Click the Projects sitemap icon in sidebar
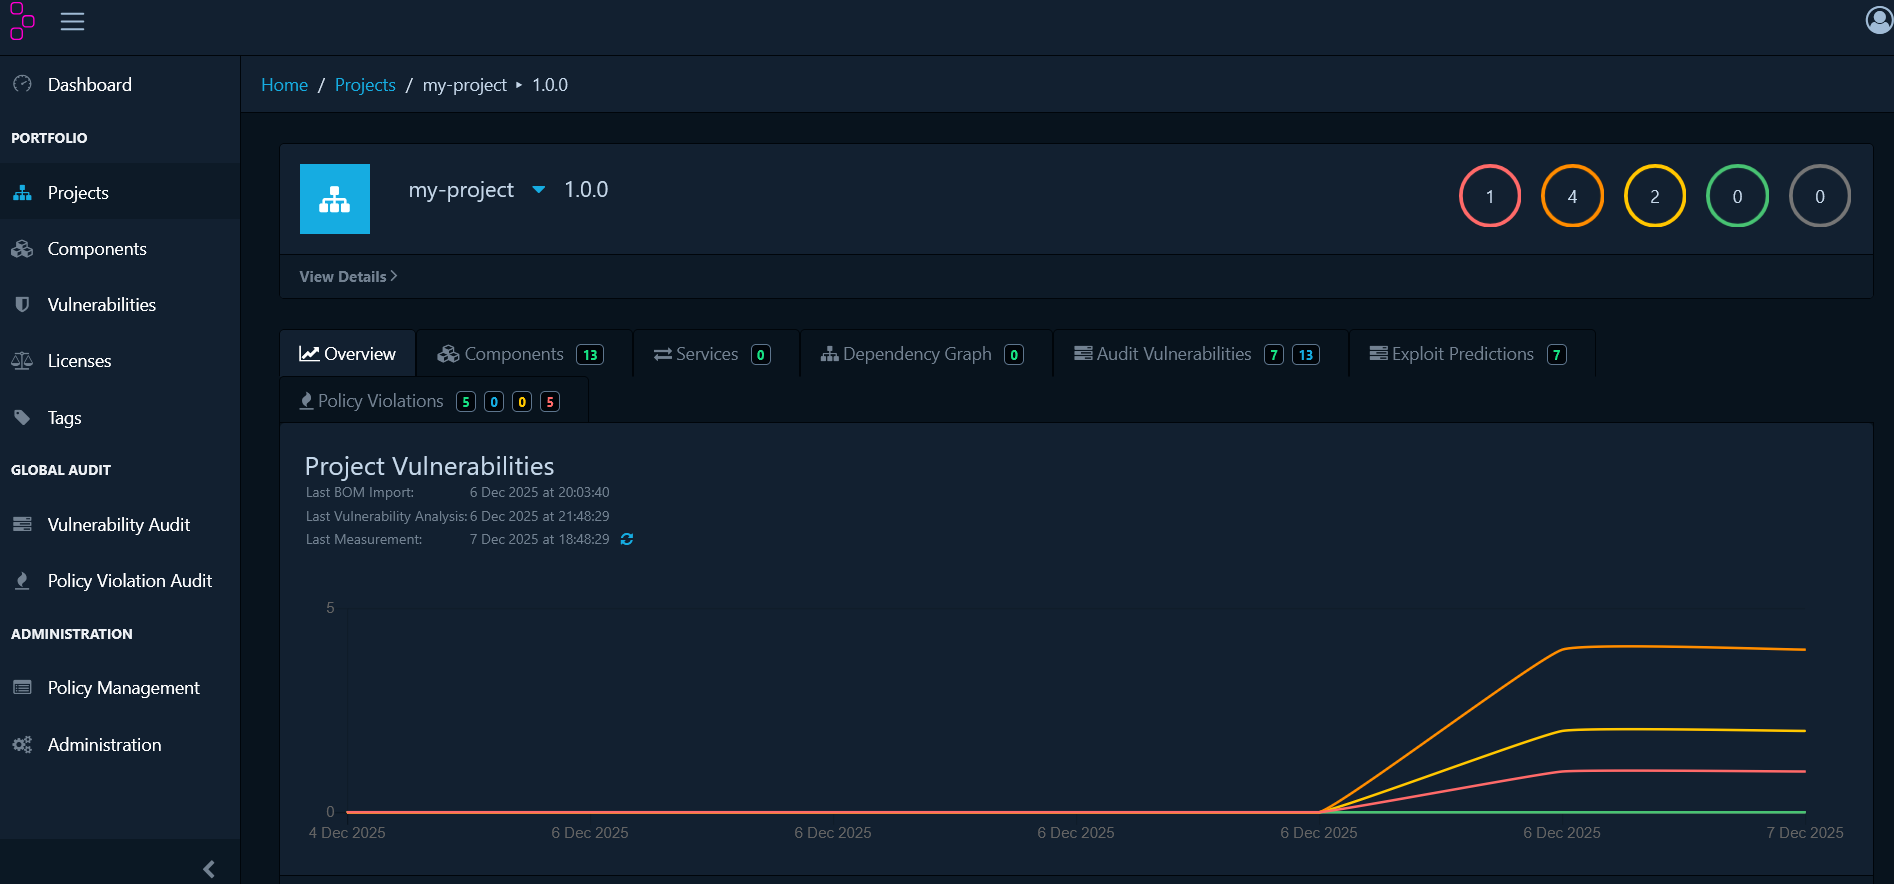The height and width of the screenshot is (884, 1894). (22, 193)
